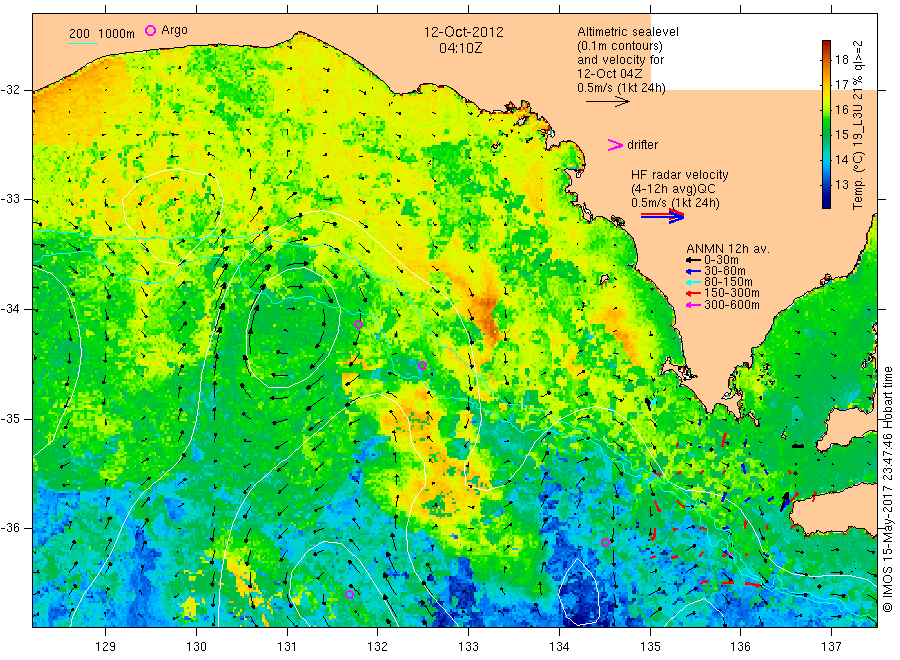
Task: Click the '(0.1m contours)' text
Action: tap(620, 46)
